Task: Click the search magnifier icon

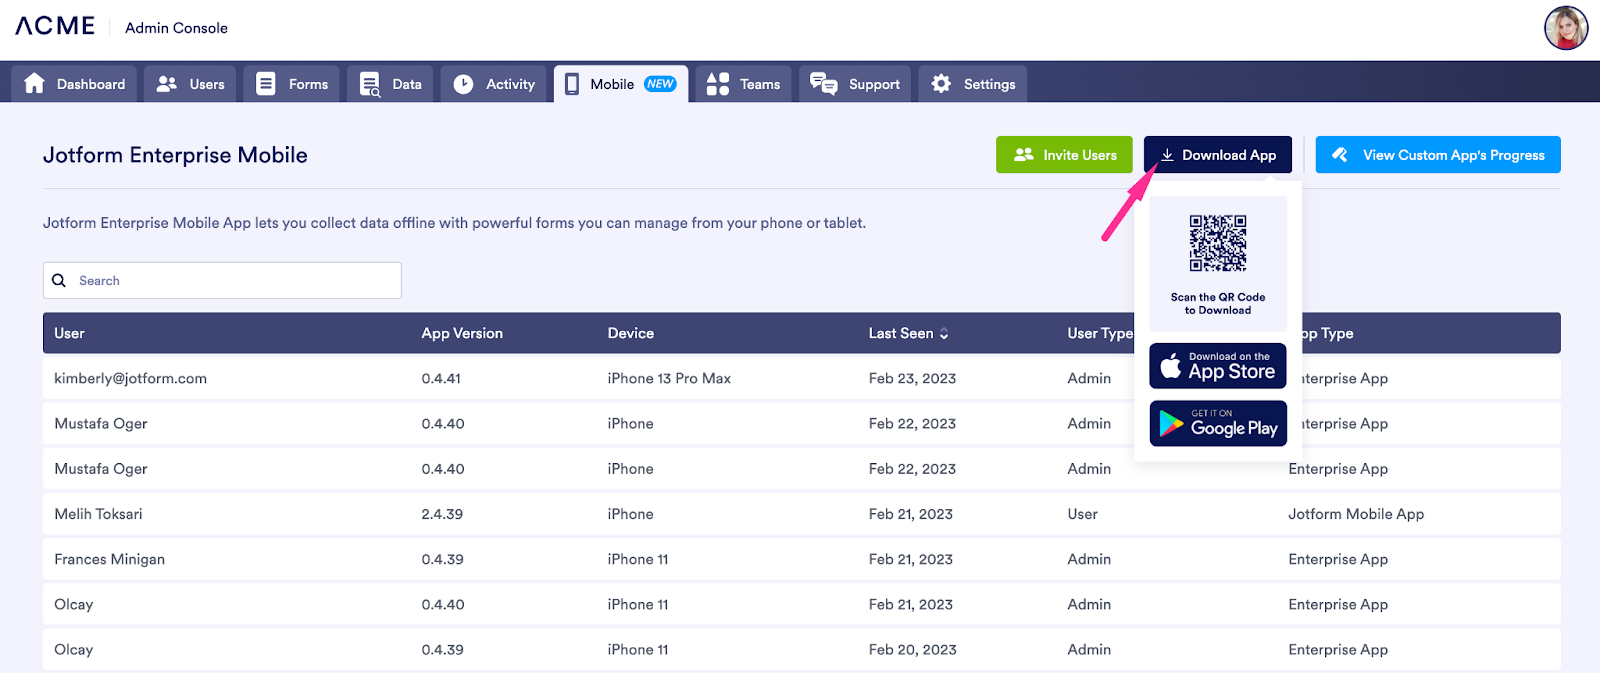Action: pyautogui.click(x=59, y=281)
